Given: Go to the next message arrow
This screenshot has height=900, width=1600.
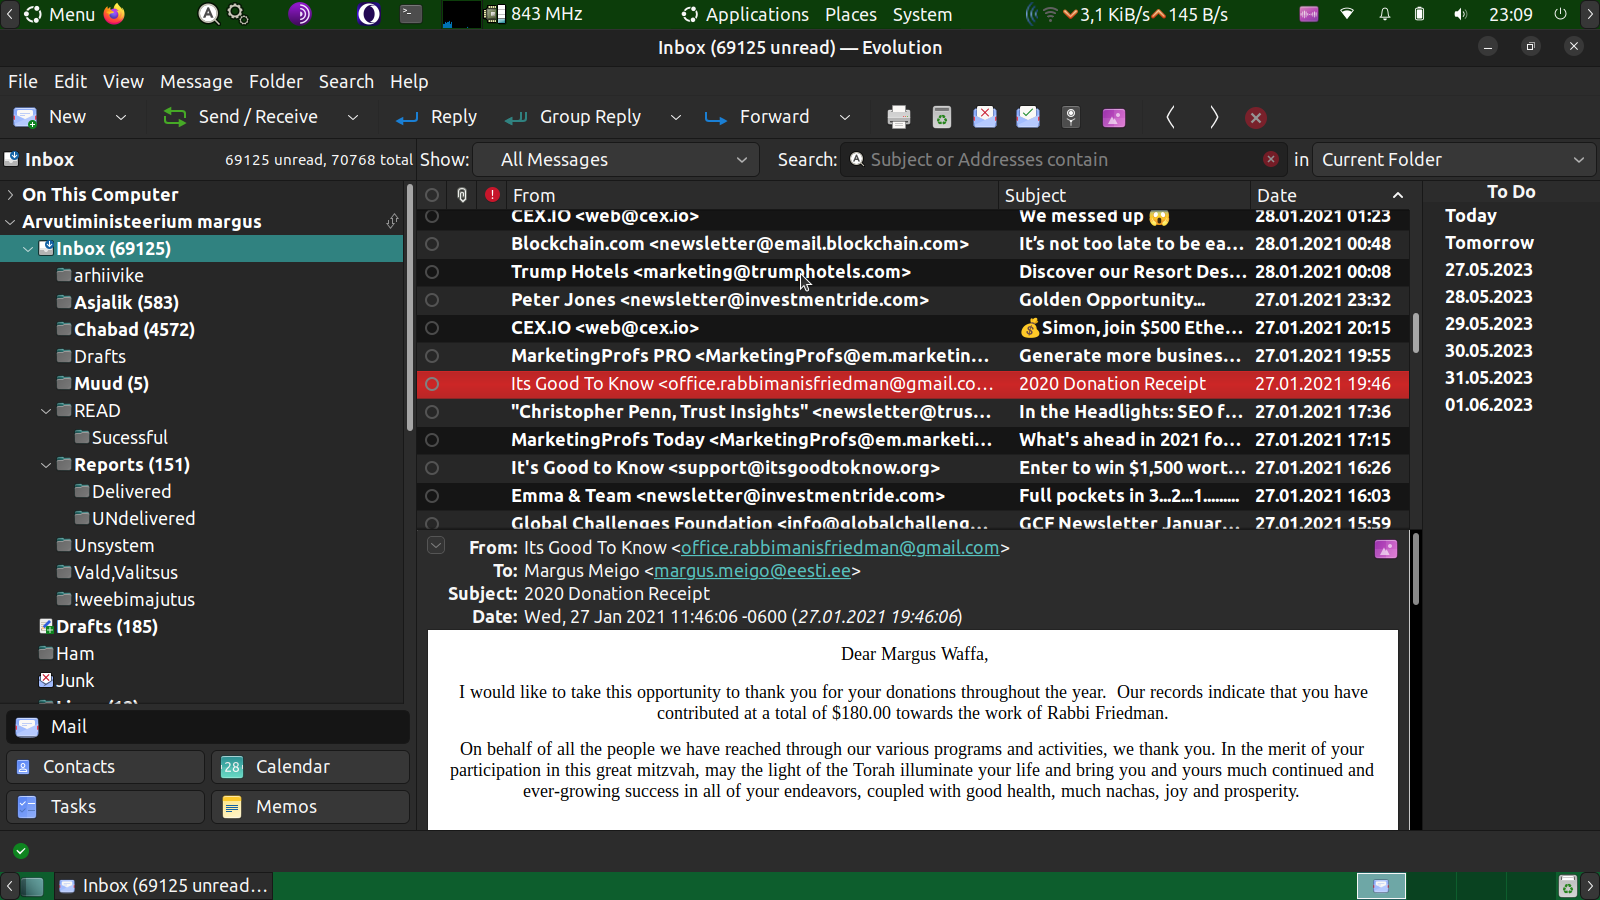Looking at the screenshot, I should [1214, 117].
